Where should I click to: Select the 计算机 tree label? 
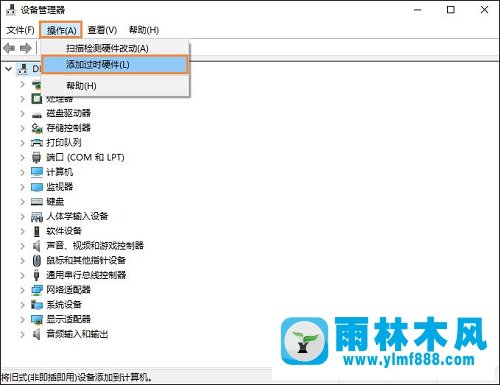click(x=59, y=172)
